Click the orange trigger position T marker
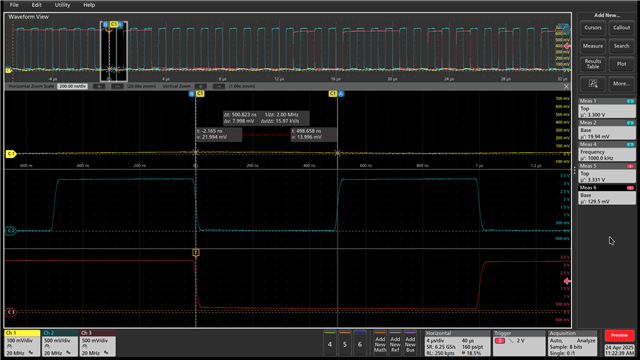This screenshot has width=640, height=360. coord(196,253)
